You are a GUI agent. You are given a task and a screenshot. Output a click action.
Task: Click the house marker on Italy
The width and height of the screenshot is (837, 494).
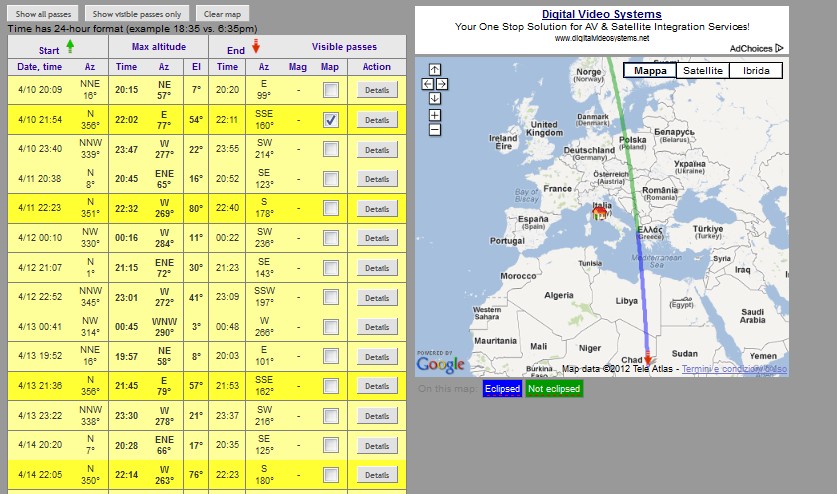(x=599, y=213)
